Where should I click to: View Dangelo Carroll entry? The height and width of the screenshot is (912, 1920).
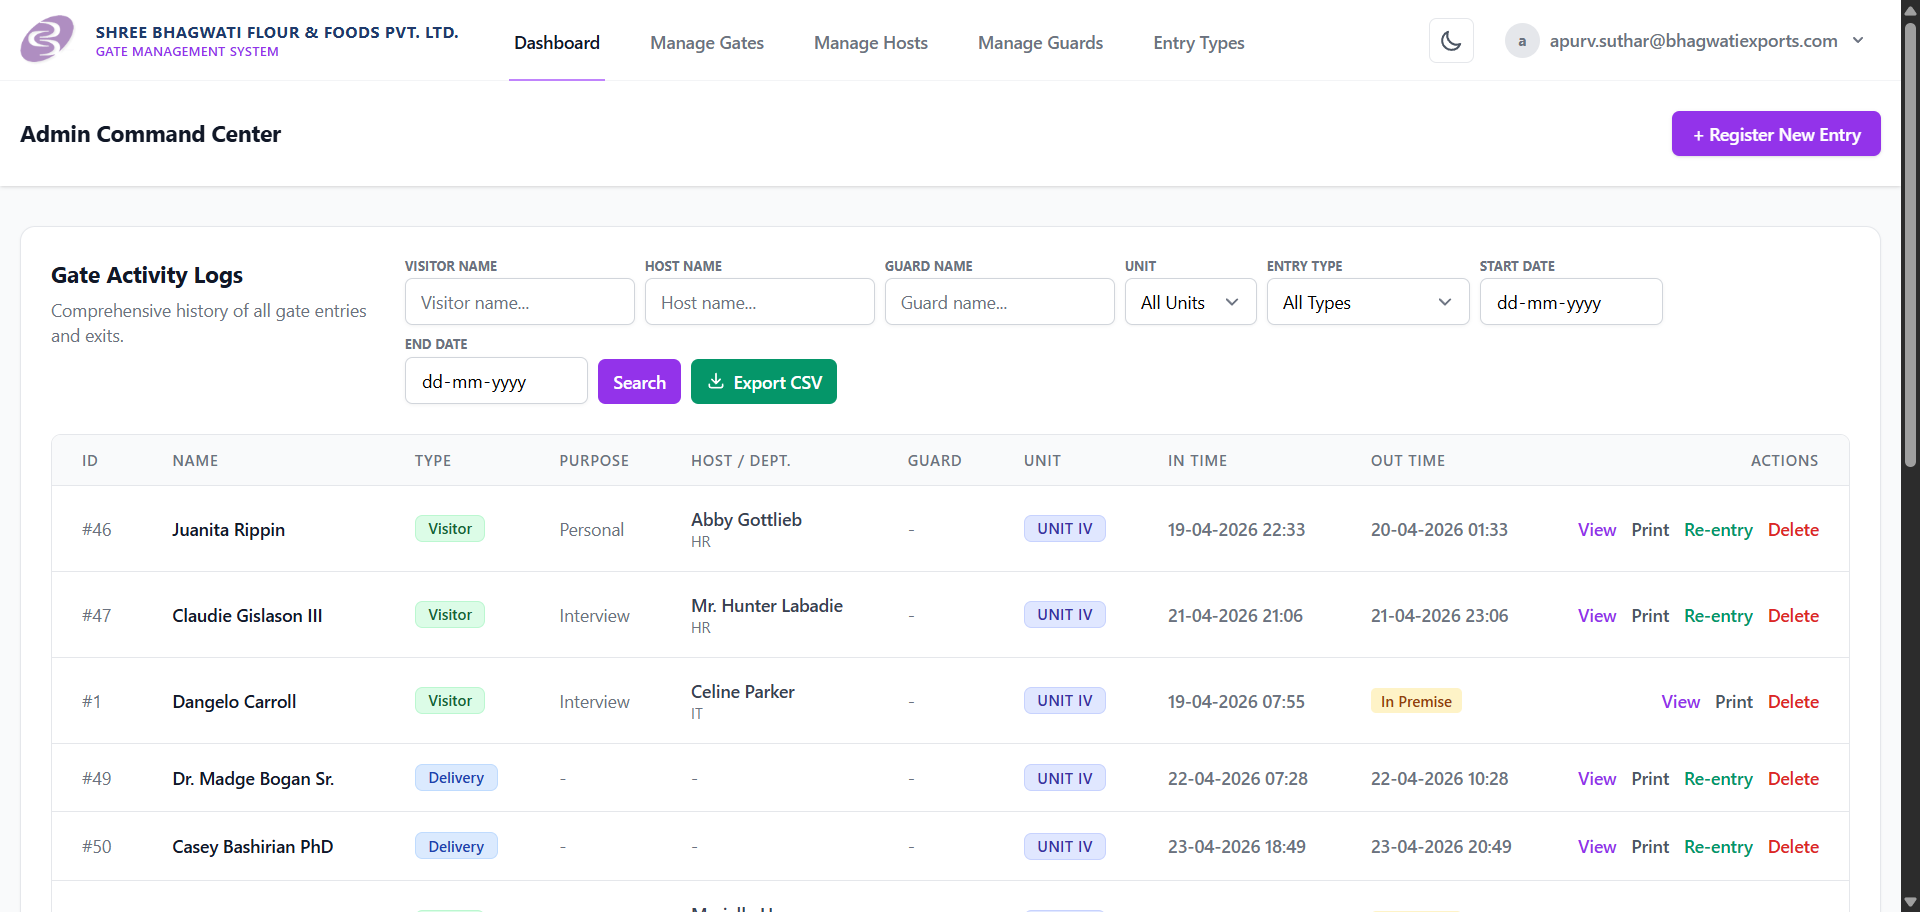pos(1681,702)
